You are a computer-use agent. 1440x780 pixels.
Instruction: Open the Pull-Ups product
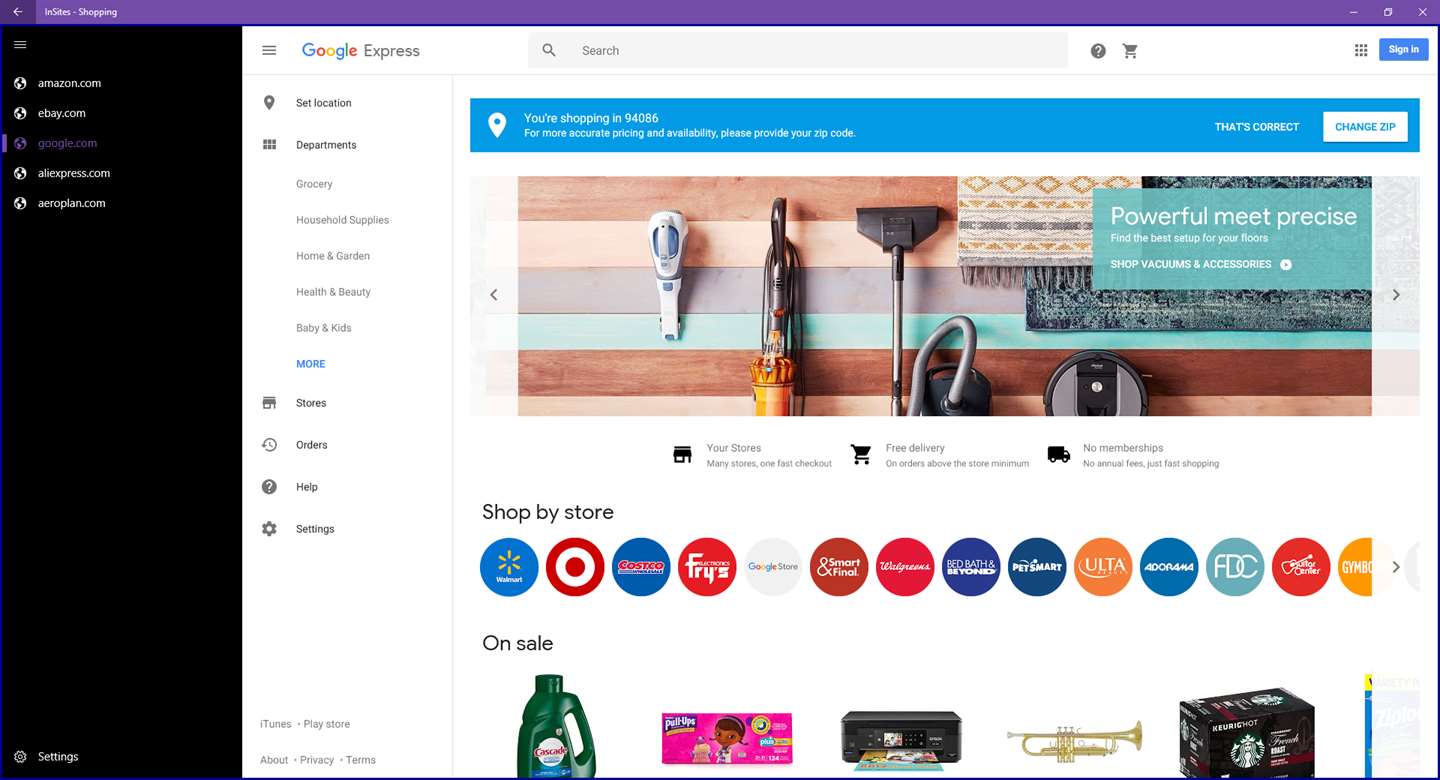pyautogui.click(x=727, y=739)
